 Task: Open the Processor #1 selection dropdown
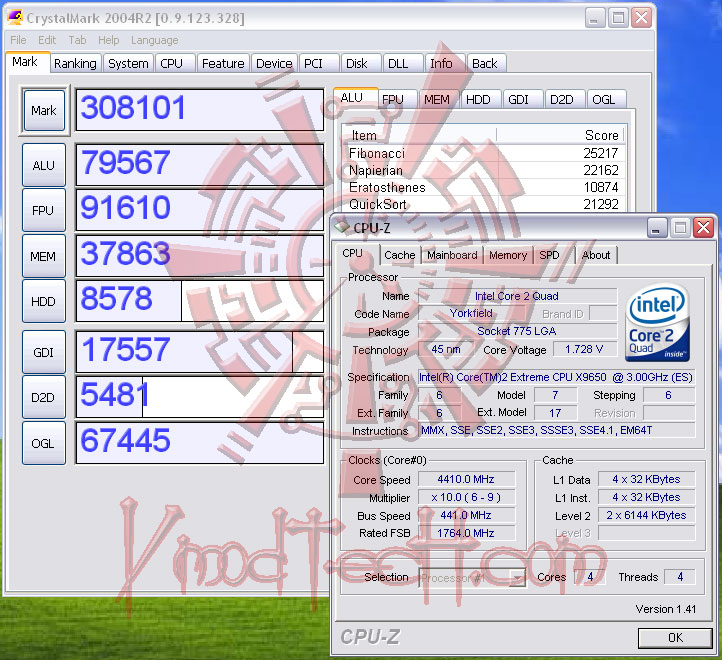click(x=472, y=577)
